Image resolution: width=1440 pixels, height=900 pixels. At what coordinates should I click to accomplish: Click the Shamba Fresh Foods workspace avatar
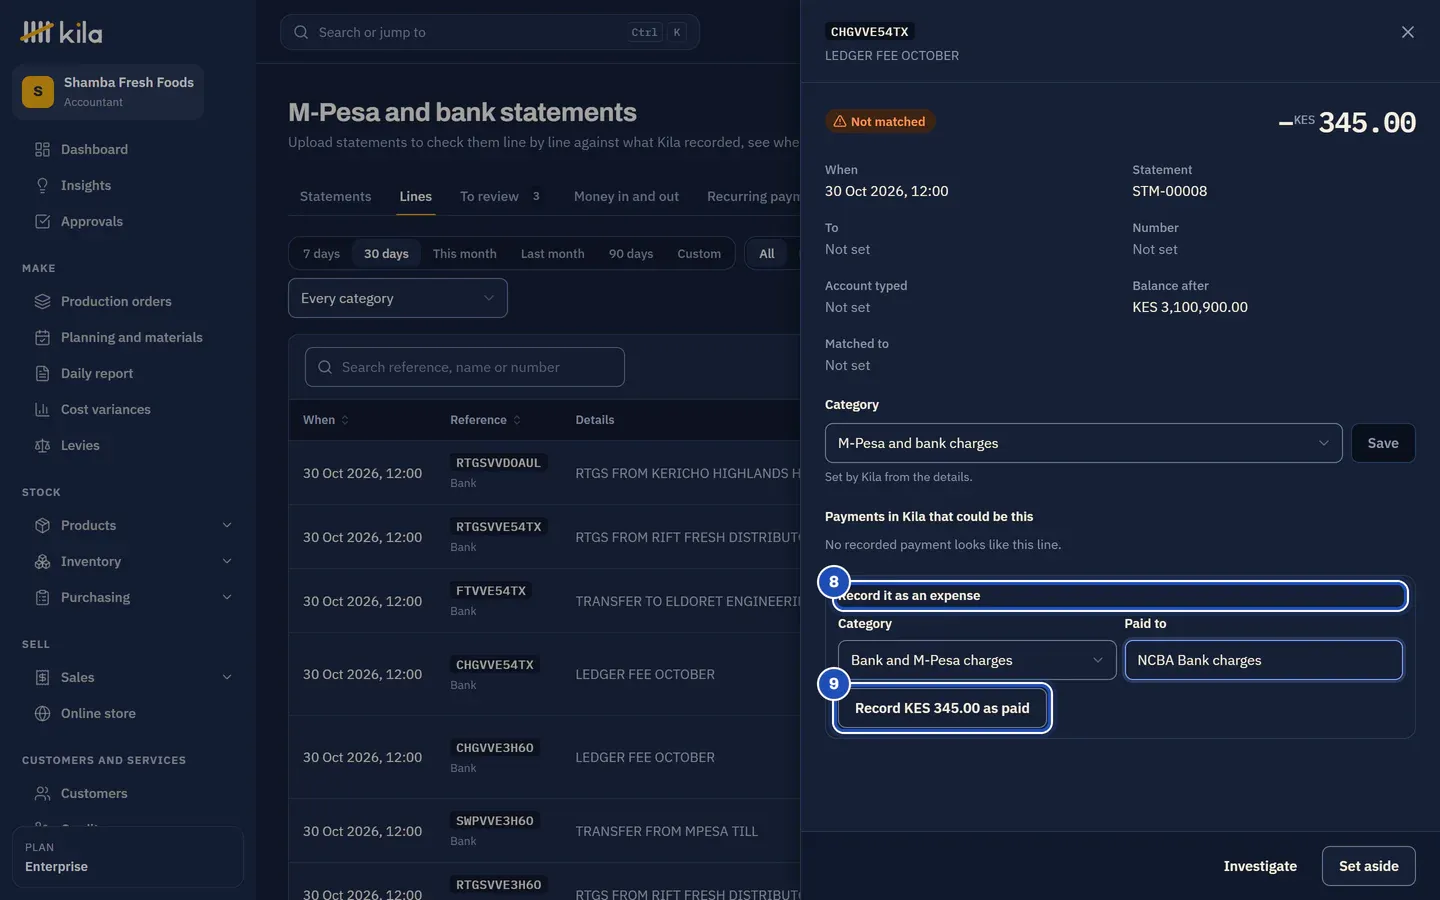click(38, 92)
